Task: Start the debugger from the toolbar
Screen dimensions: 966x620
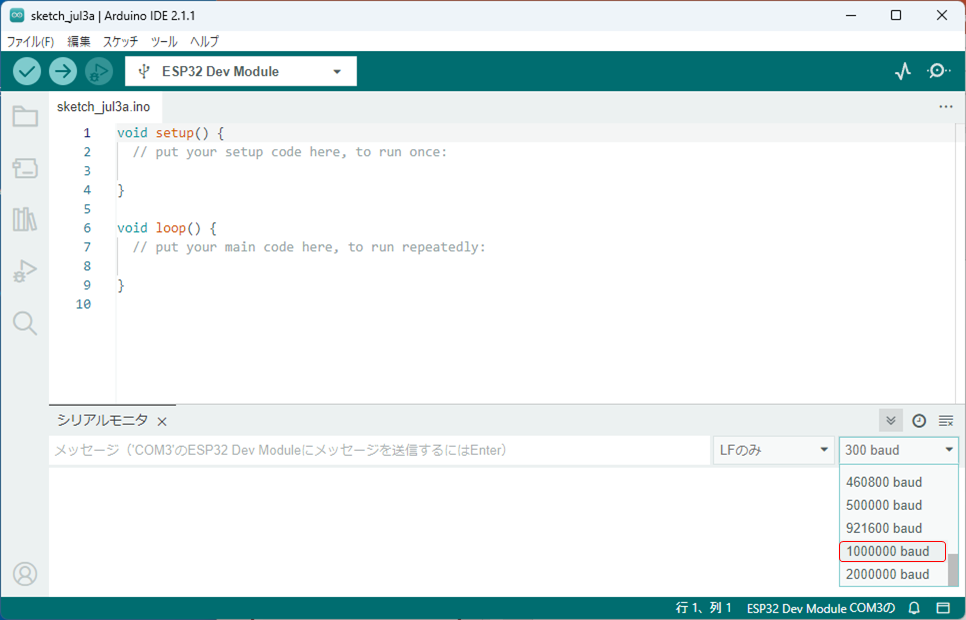Action: (99, 71)
